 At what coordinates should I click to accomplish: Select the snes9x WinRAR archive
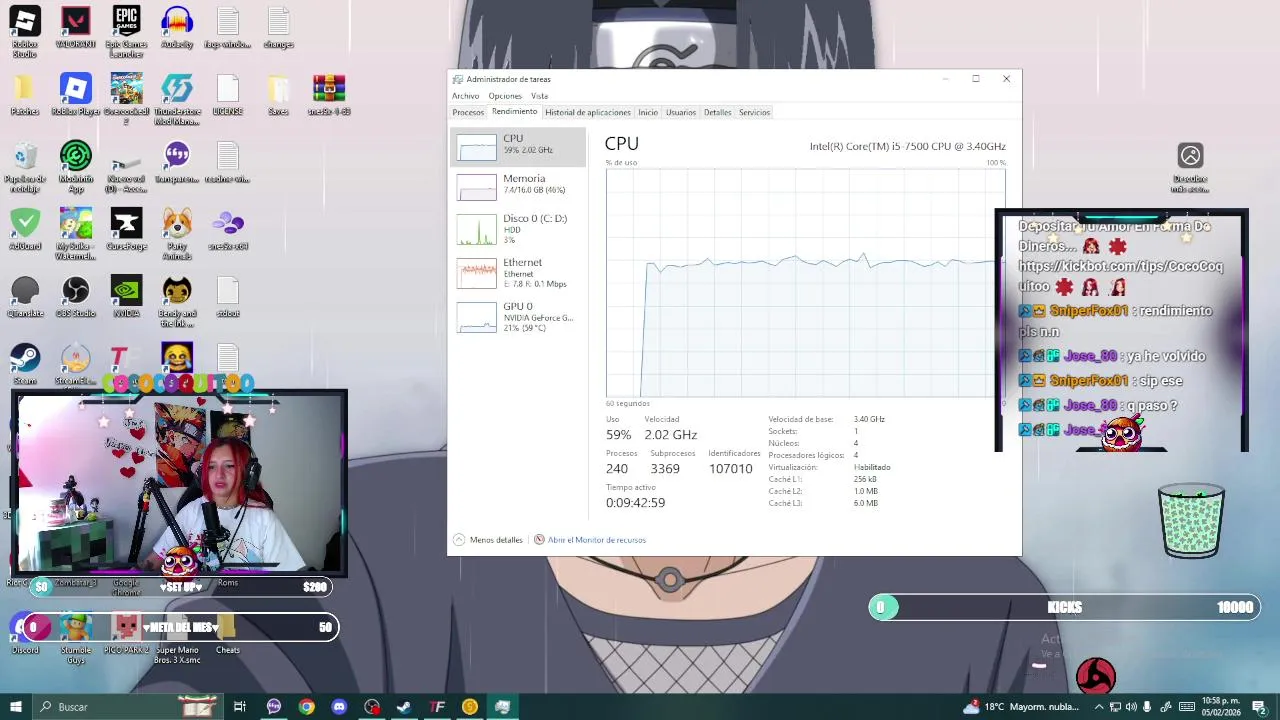[x=329, y=95]
